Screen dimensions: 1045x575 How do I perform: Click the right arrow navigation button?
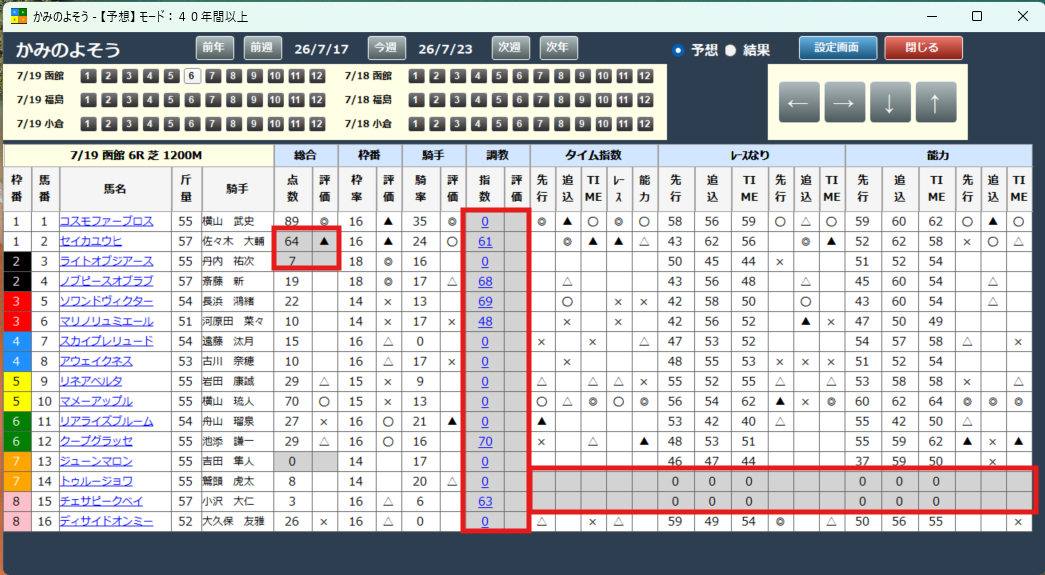844,102
